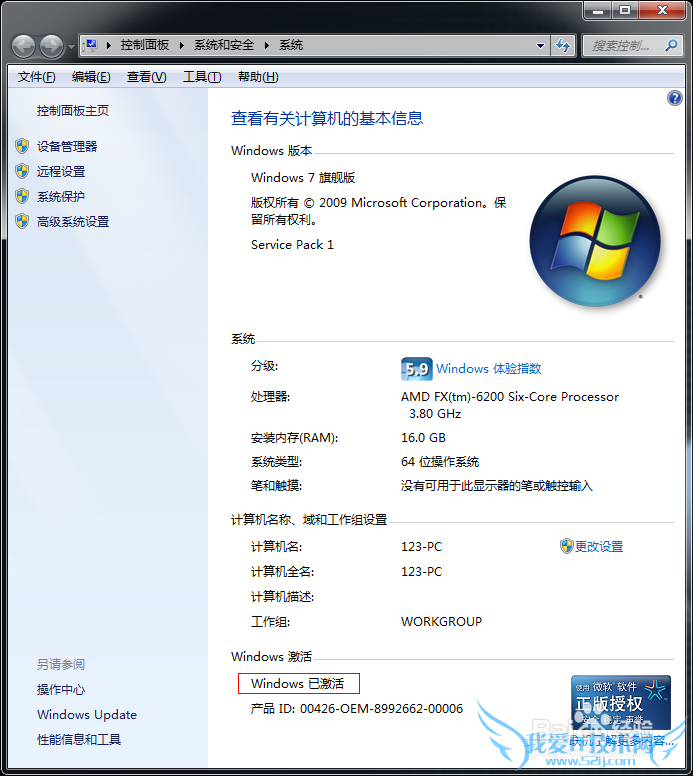Click shield icon next to 设备管理器

pyautogui.click(x=22, y=146)
